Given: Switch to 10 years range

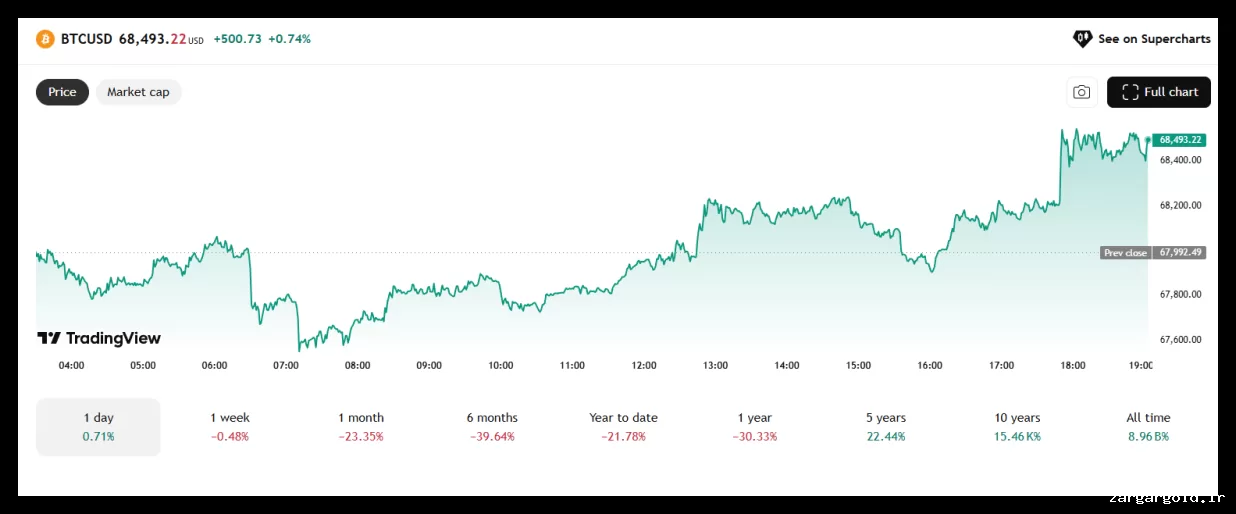Looking at the screenshot, I should pos(1017,427).
